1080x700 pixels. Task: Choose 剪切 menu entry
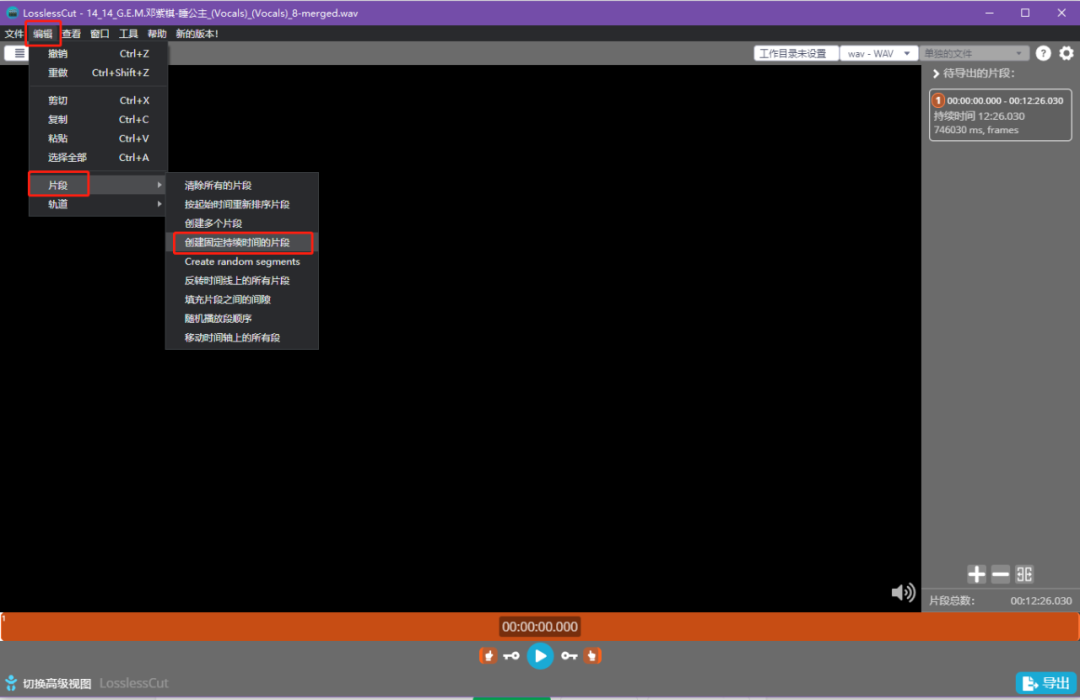98,101
